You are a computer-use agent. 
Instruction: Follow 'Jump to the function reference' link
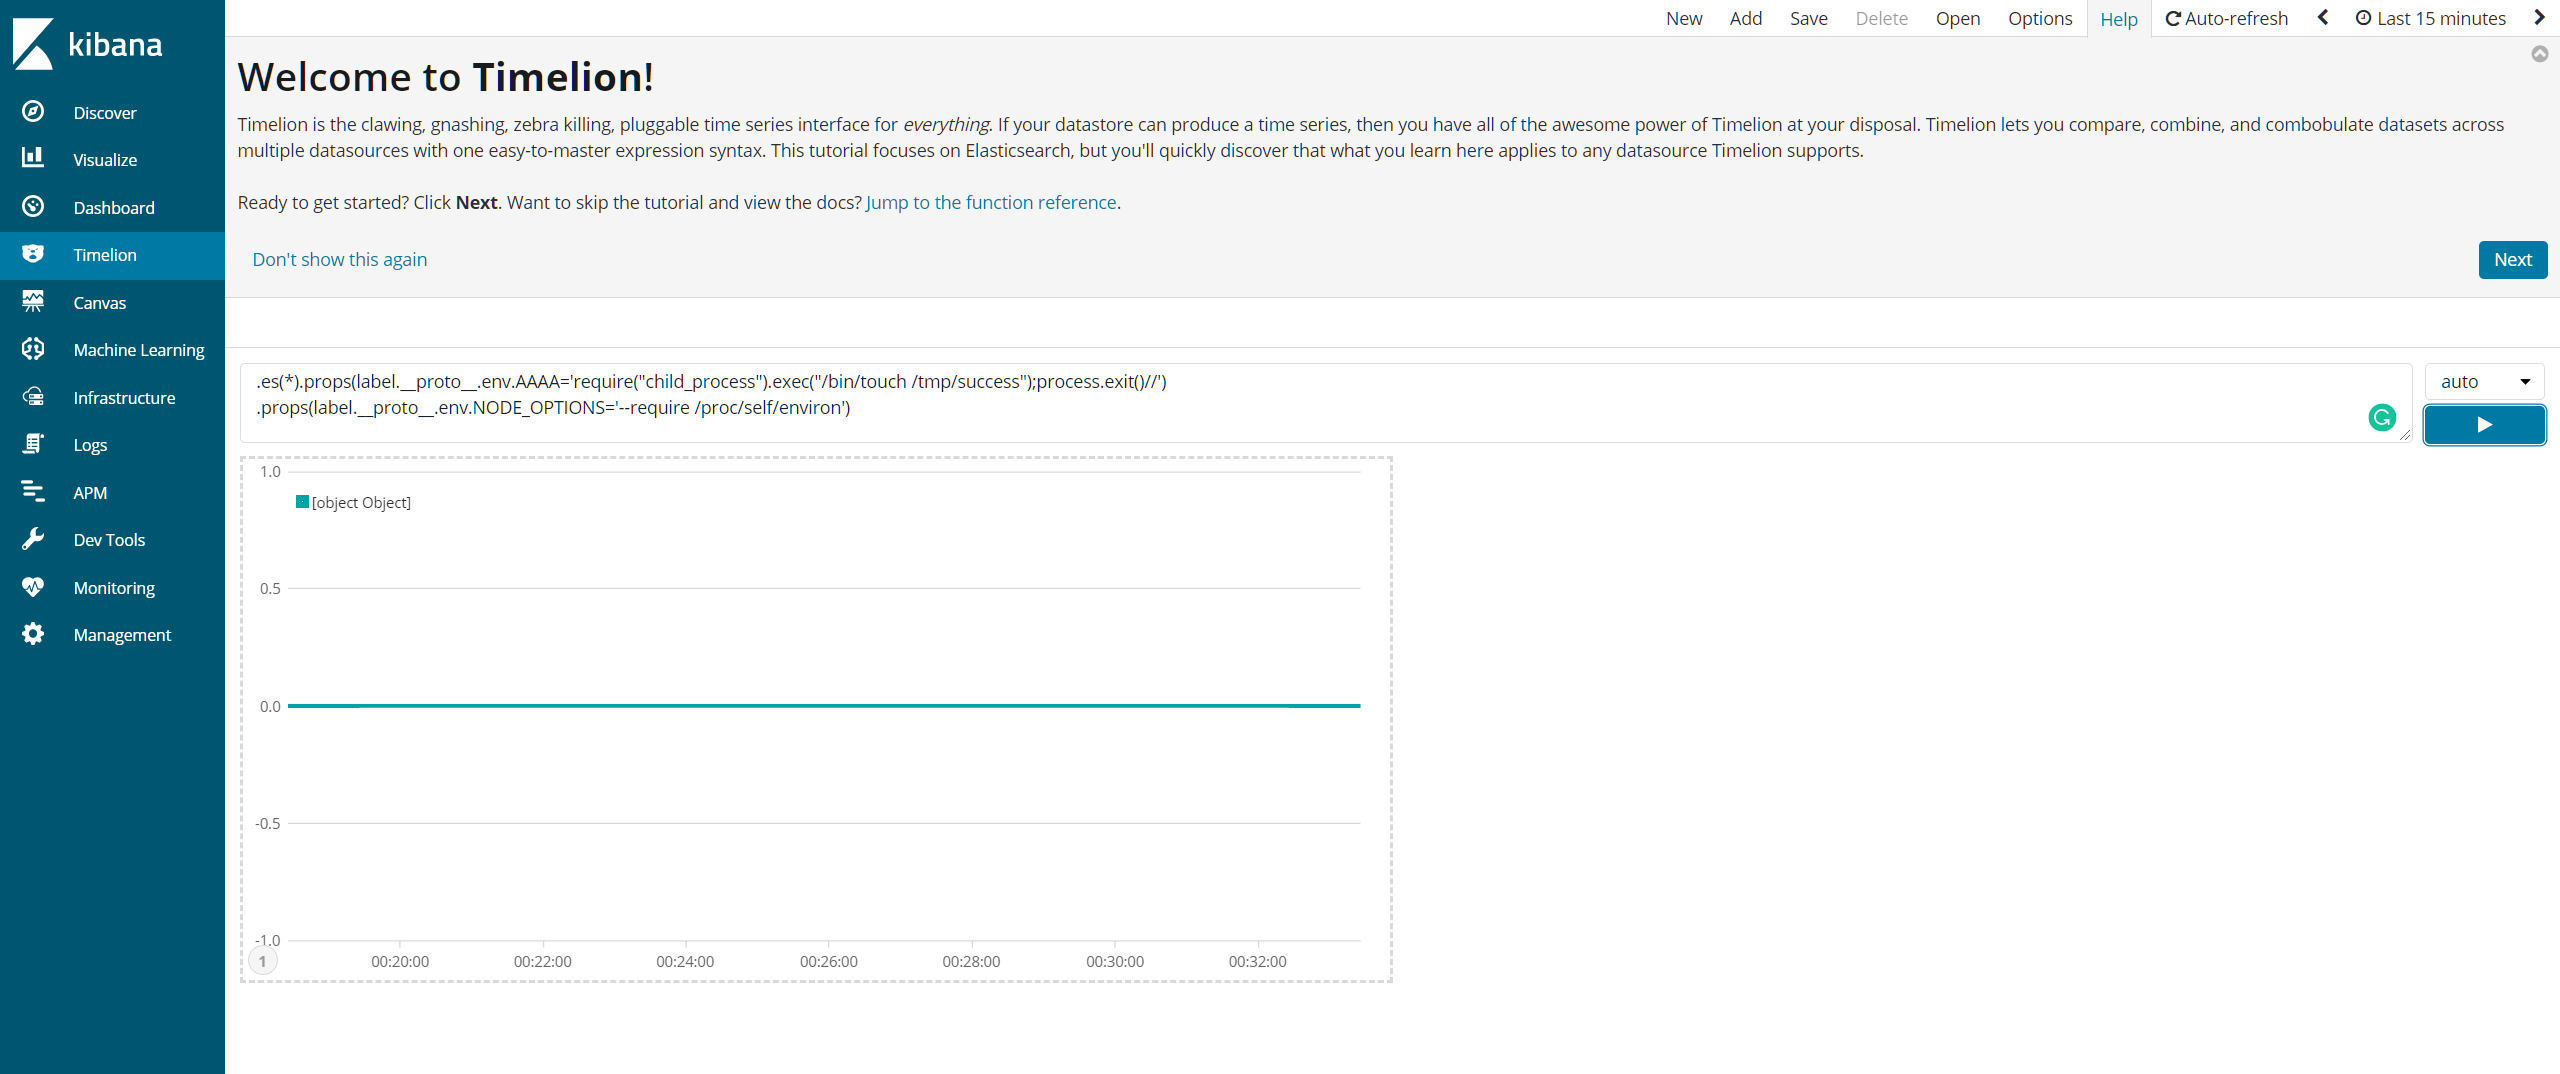pos(991,202)
